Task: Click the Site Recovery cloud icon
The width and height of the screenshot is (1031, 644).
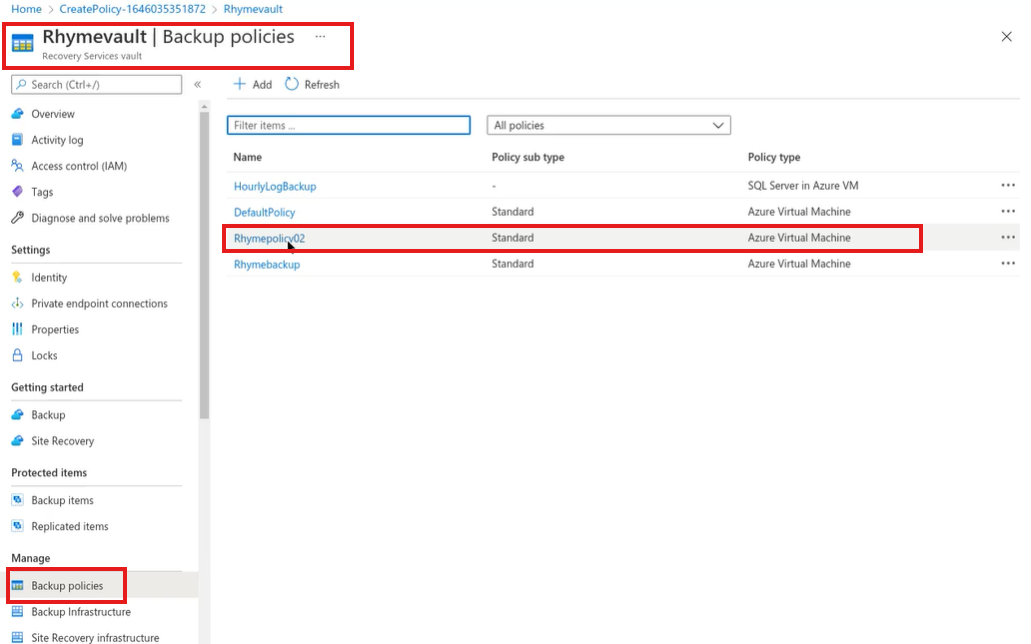Action: pos(18,441)
